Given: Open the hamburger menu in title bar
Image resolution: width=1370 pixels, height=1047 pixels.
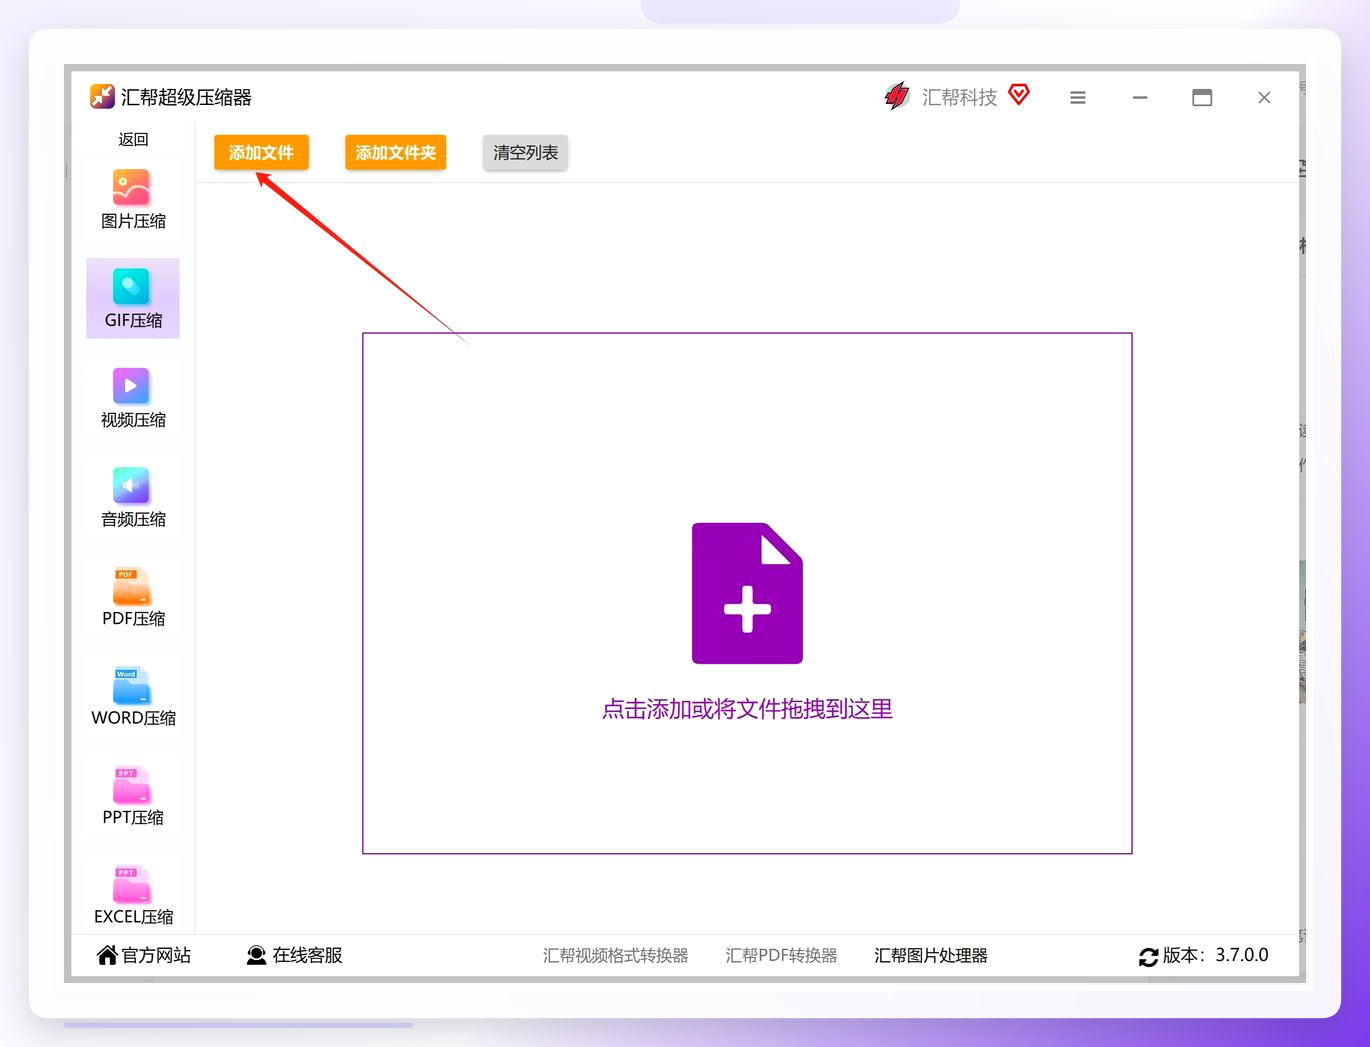Looking at the screenshot, I should [x=1078, y=97].
